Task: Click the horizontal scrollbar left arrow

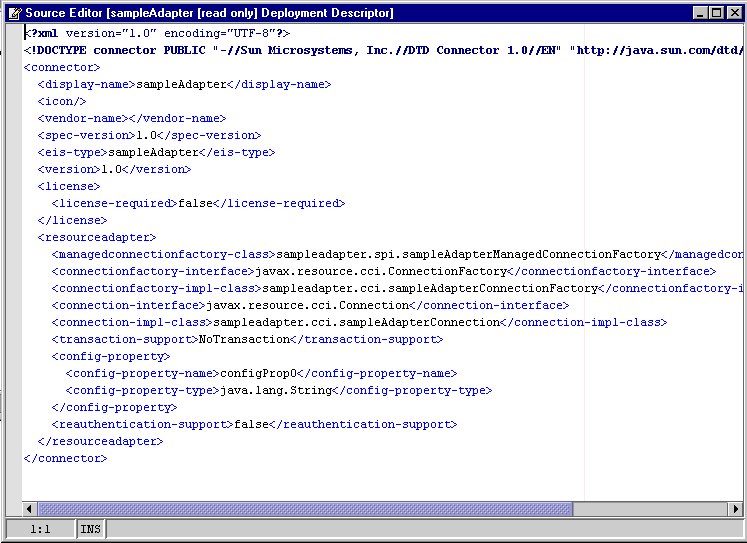Action: click(x=30, y=509)
